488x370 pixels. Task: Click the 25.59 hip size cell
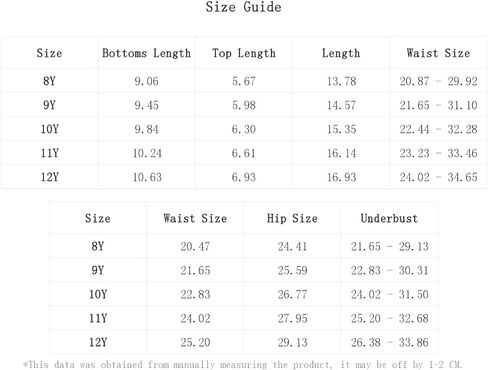(292, 270)
